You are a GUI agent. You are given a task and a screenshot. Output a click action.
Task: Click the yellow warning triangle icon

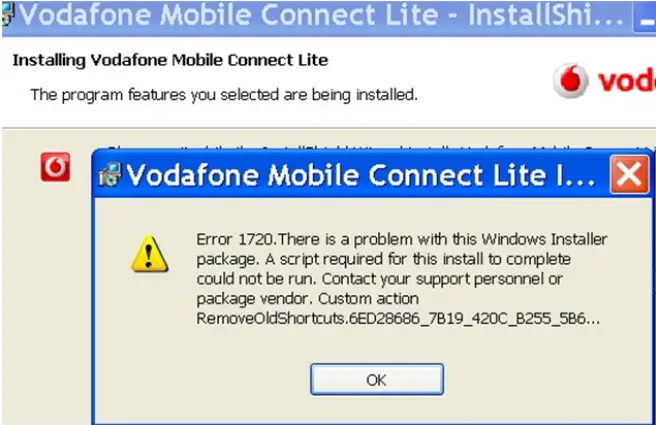pyautogui.click(x=149, y=254)
